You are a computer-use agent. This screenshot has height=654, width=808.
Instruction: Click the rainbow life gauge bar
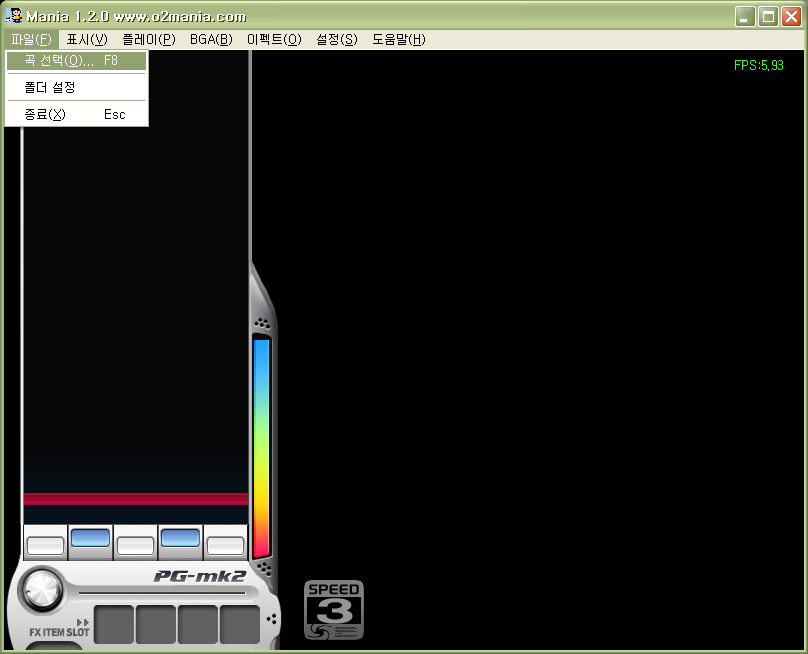tap(261, 447)
